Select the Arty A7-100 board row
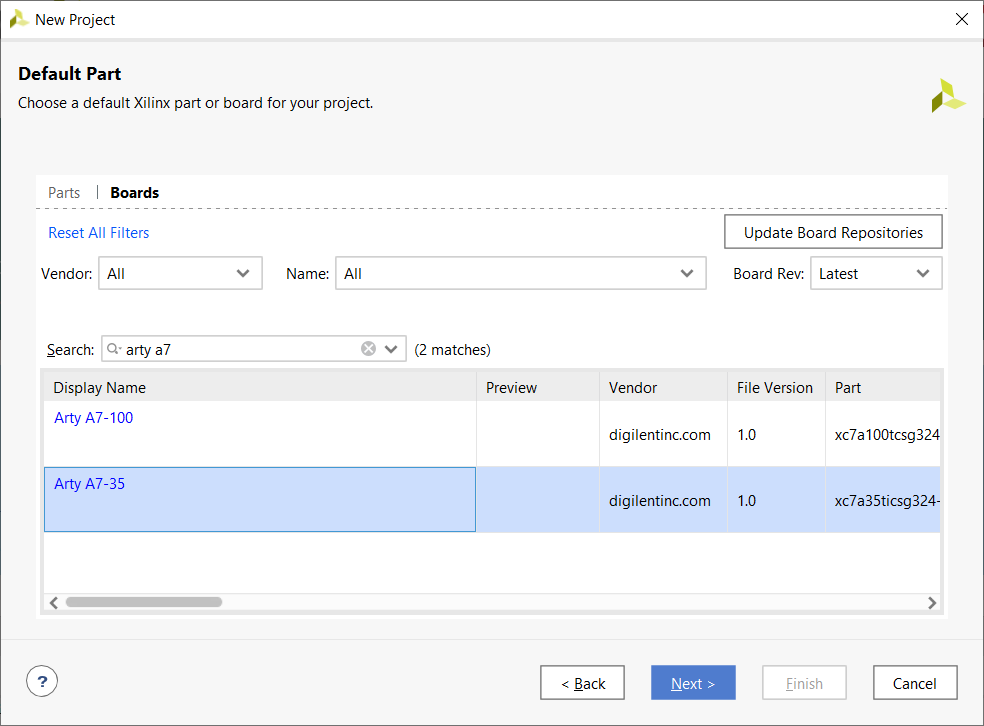The image size is (984, 726). click(x=491, y=434)
